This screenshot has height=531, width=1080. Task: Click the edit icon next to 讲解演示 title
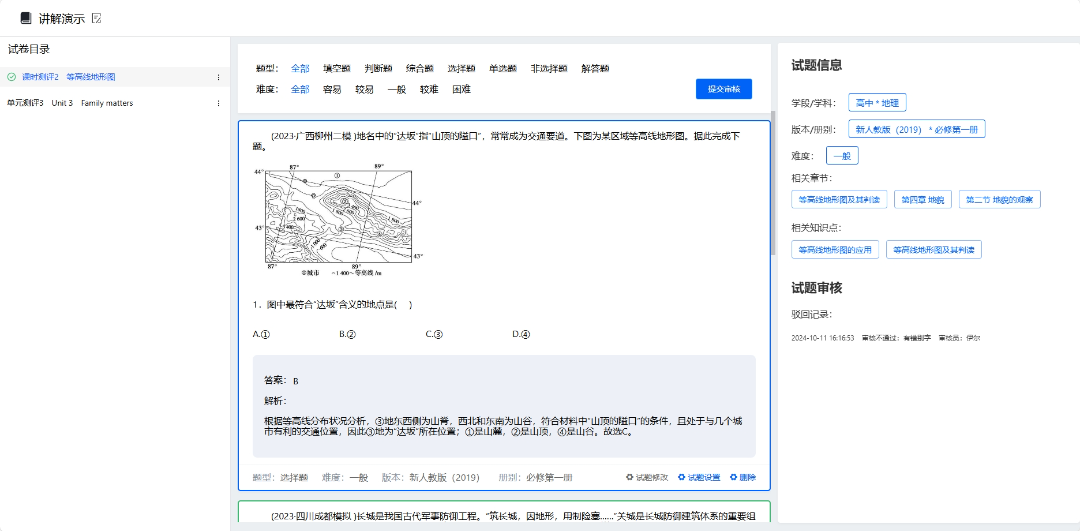(97, 19)
